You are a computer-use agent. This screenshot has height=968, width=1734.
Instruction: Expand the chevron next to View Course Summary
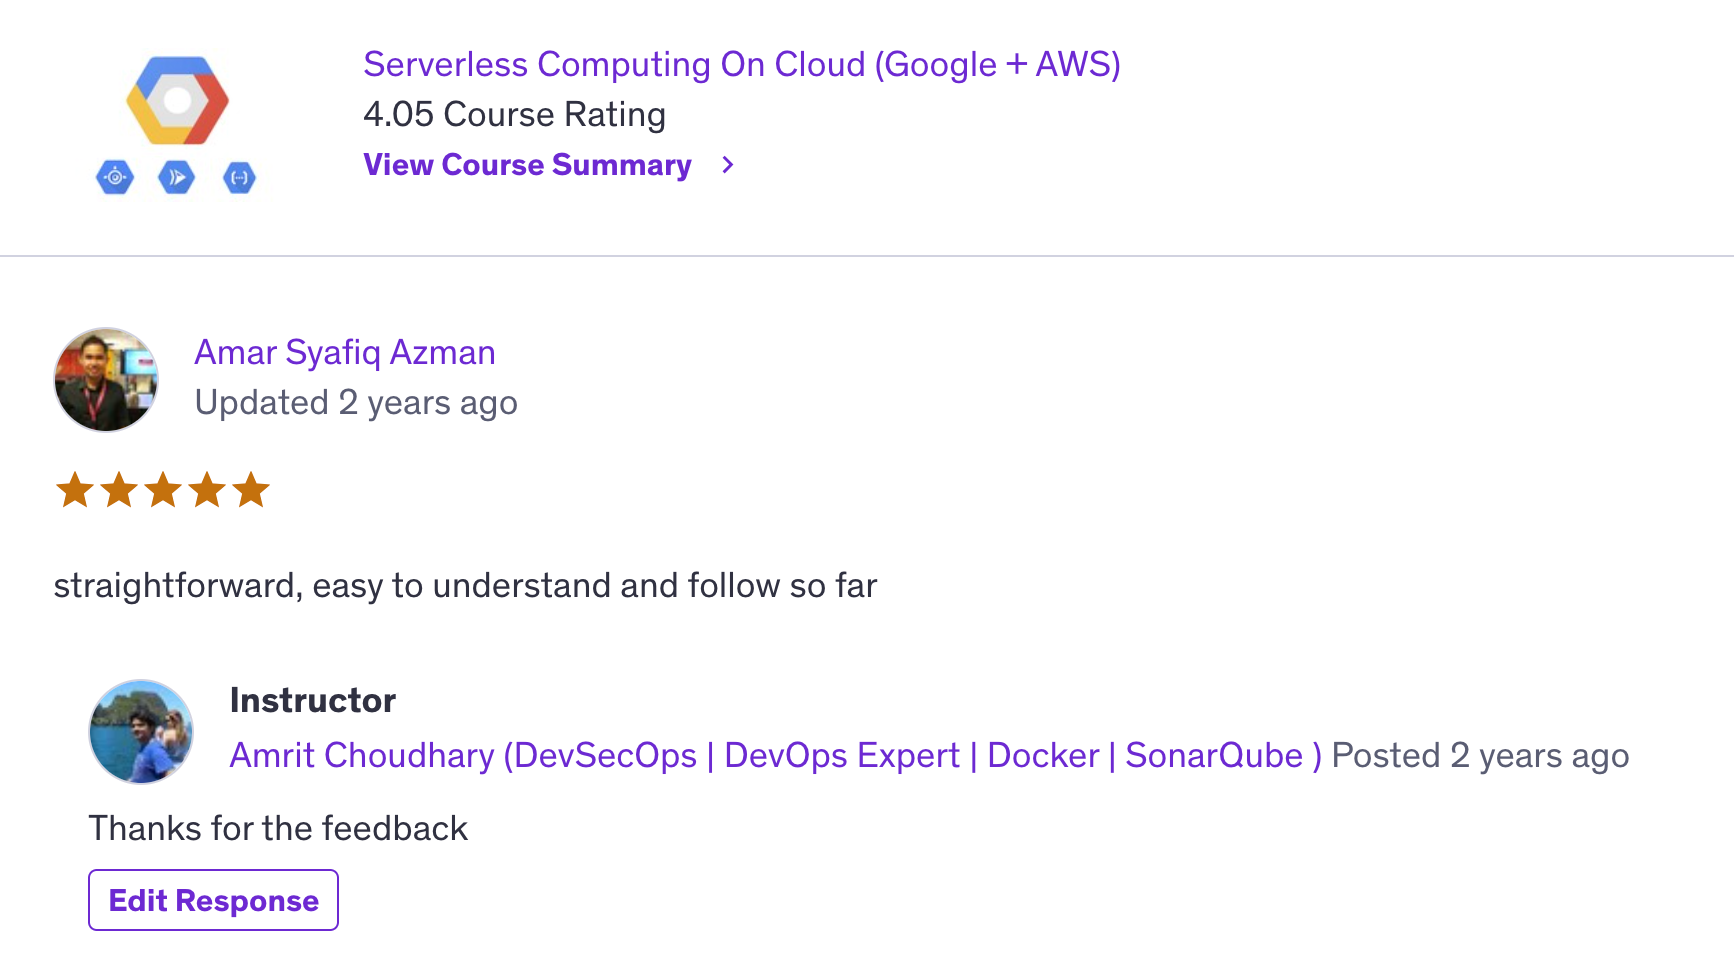point(728,165)
